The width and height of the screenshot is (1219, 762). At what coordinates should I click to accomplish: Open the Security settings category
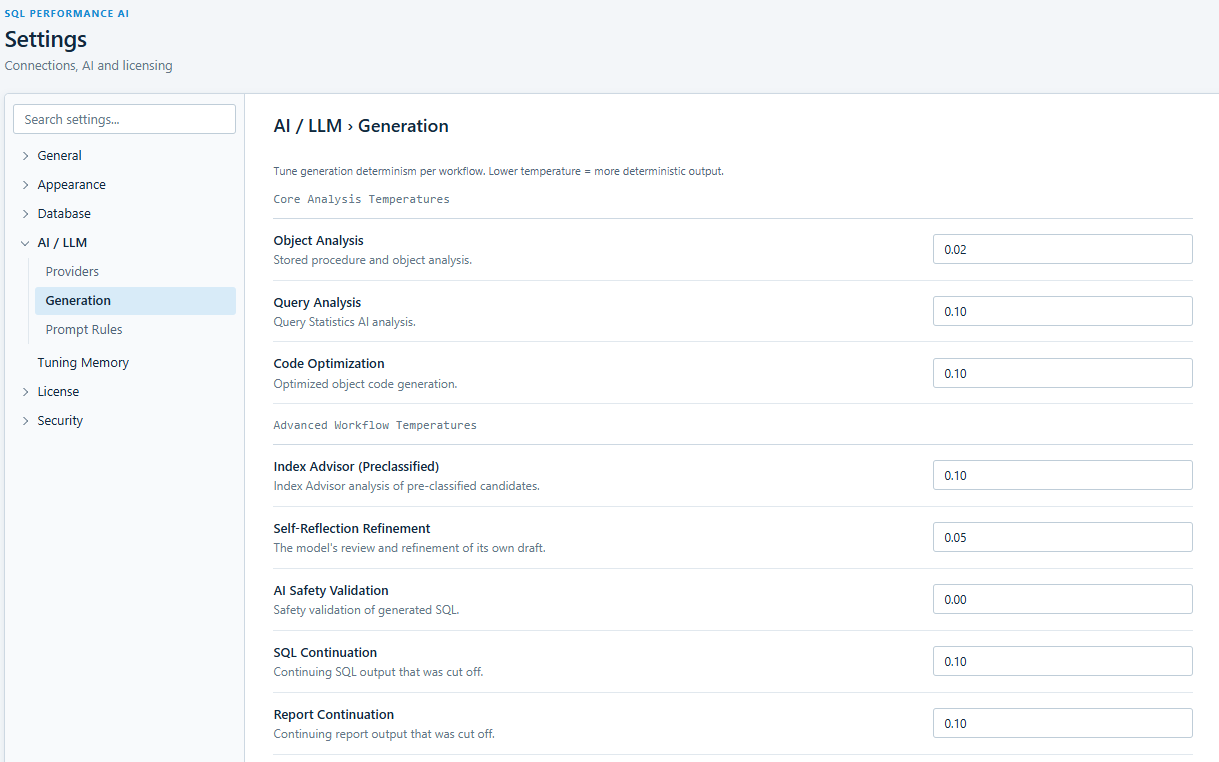[x=60, y=421]
